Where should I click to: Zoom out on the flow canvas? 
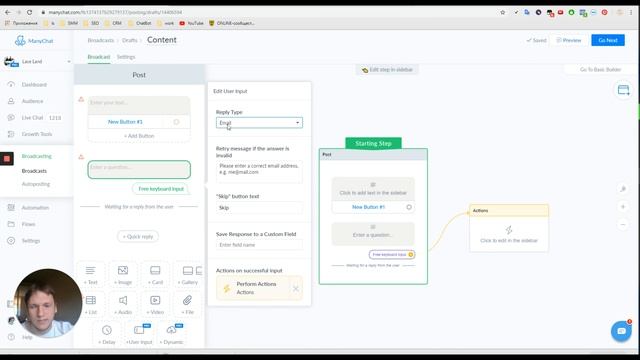click(623, 224)
